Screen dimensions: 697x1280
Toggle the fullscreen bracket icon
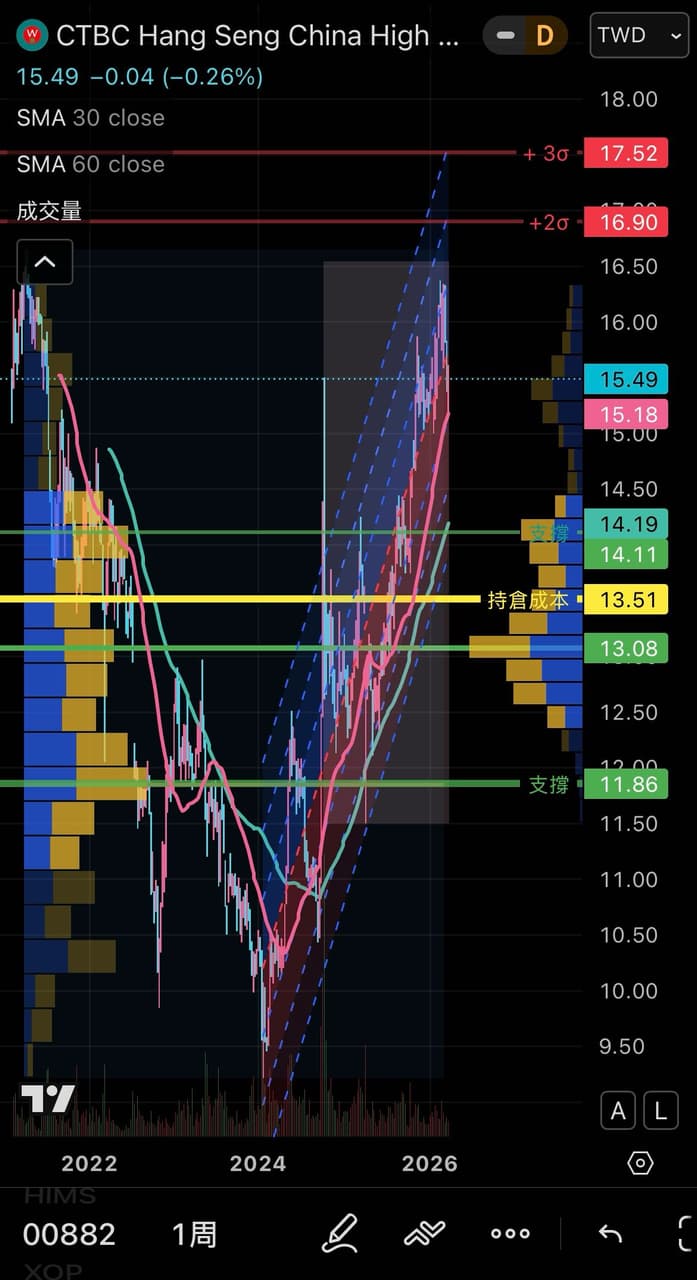[686, 1233]
